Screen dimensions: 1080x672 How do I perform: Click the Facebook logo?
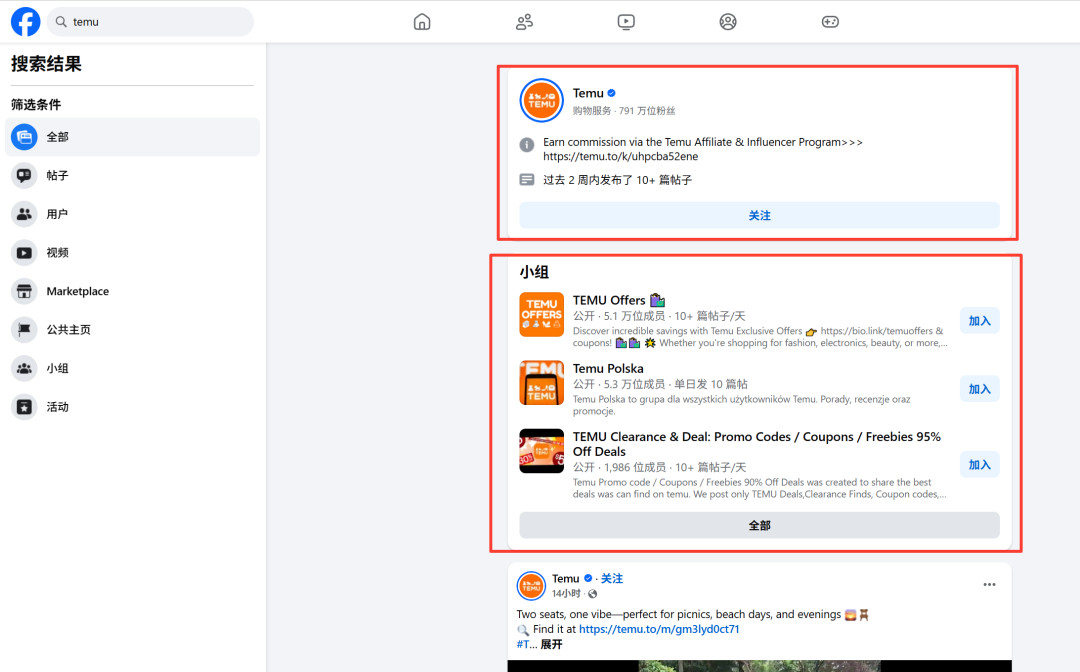[24, 21]
